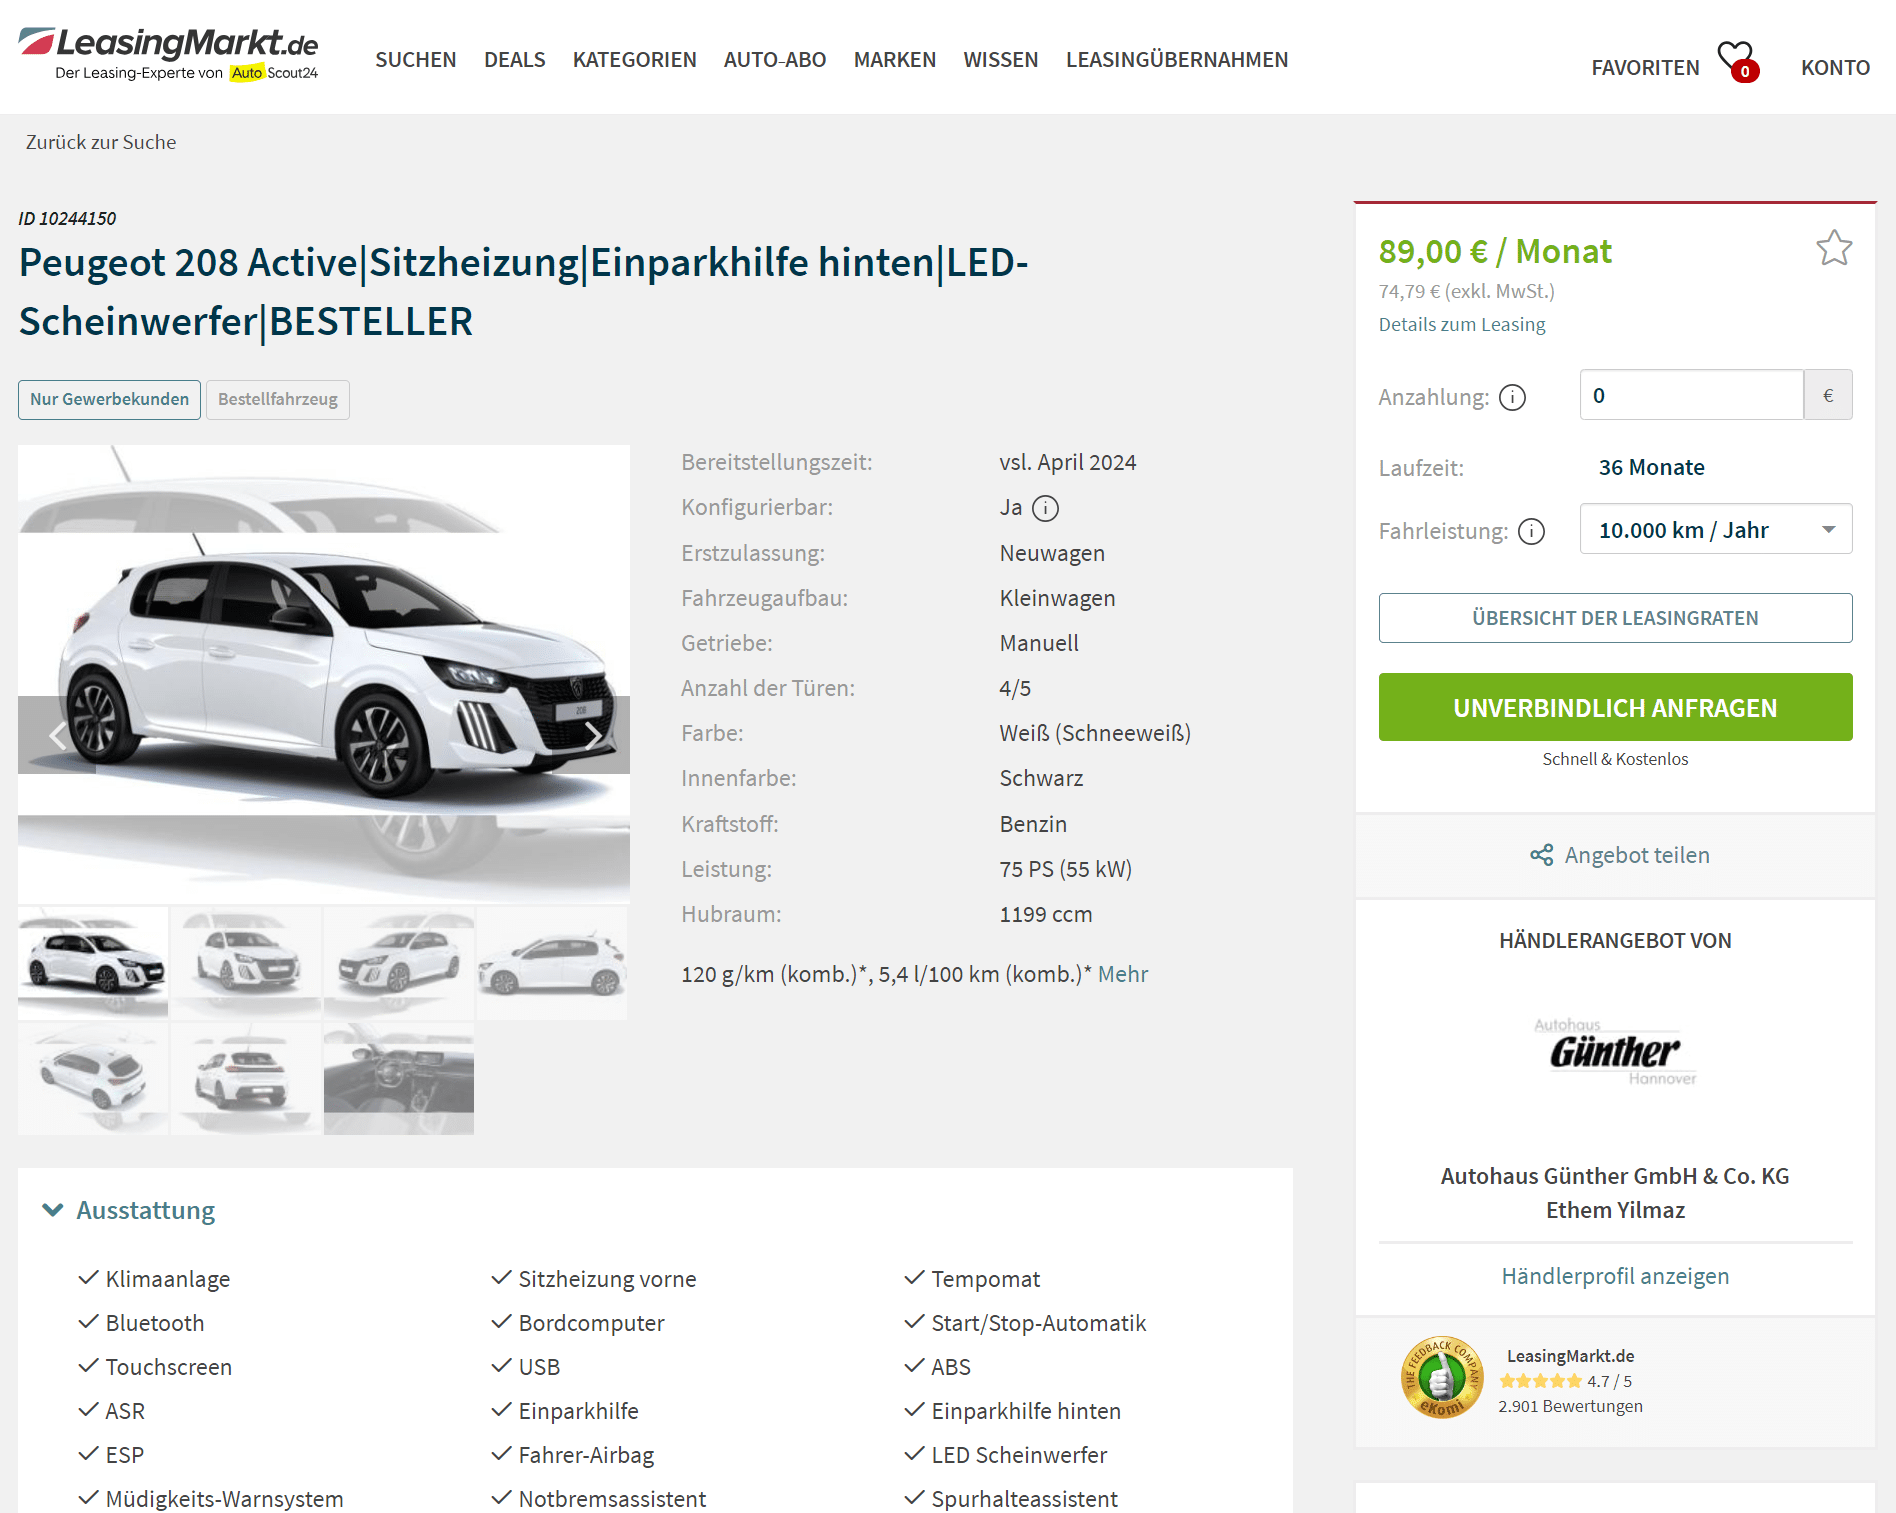Image resolution: width=1896 pixels, height=1513 pixels.
Task: Click Mehr link for emissions info
Action: (1123, 974)
